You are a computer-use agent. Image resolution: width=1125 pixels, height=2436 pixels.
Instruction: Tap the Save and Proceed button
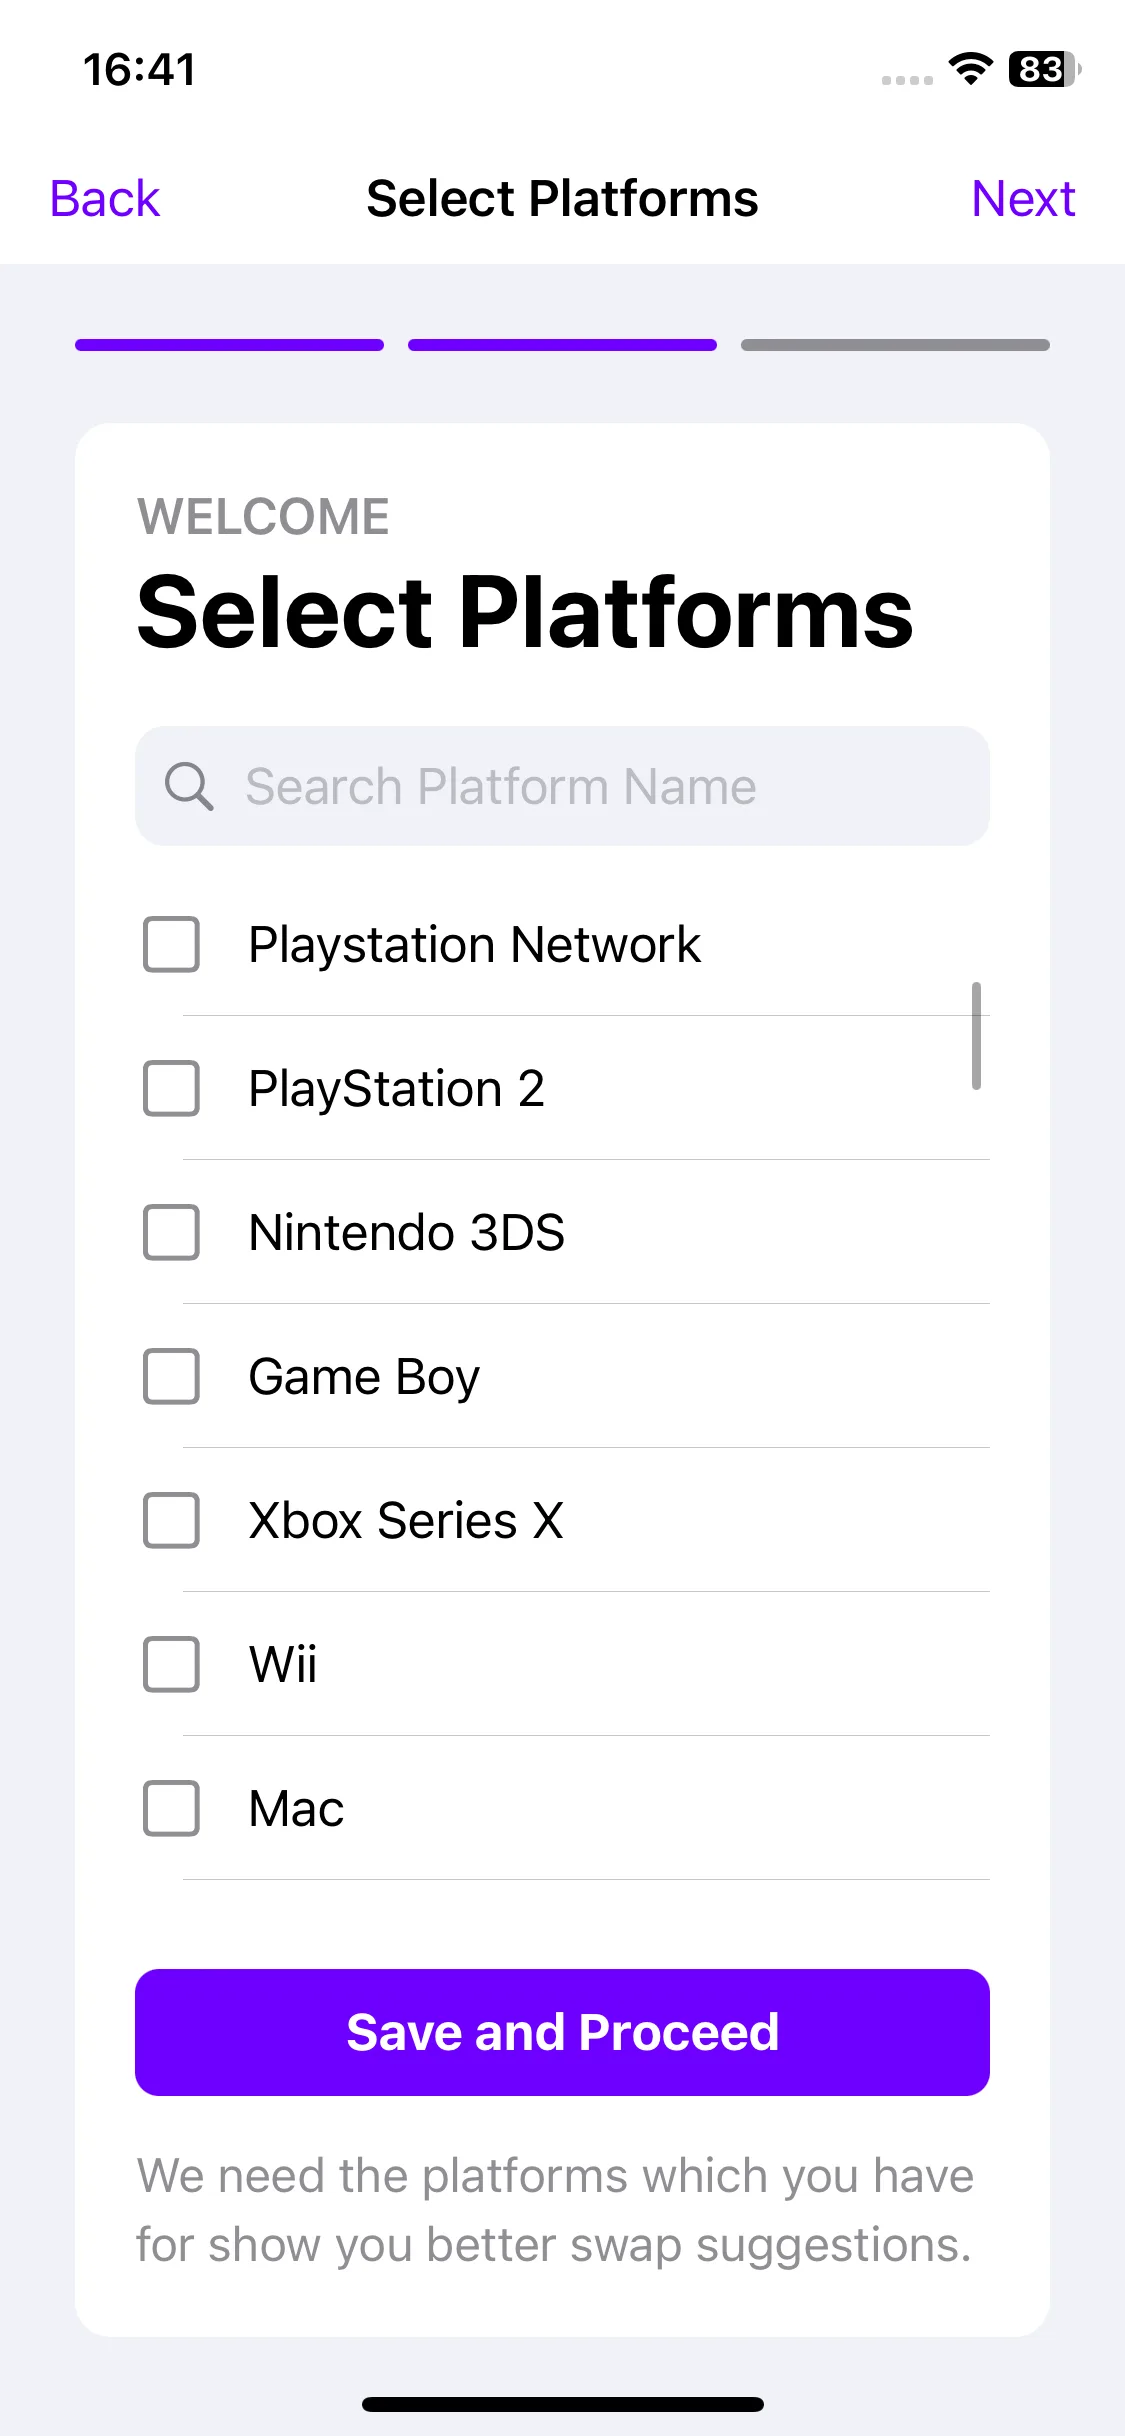tap(562, 2032)
